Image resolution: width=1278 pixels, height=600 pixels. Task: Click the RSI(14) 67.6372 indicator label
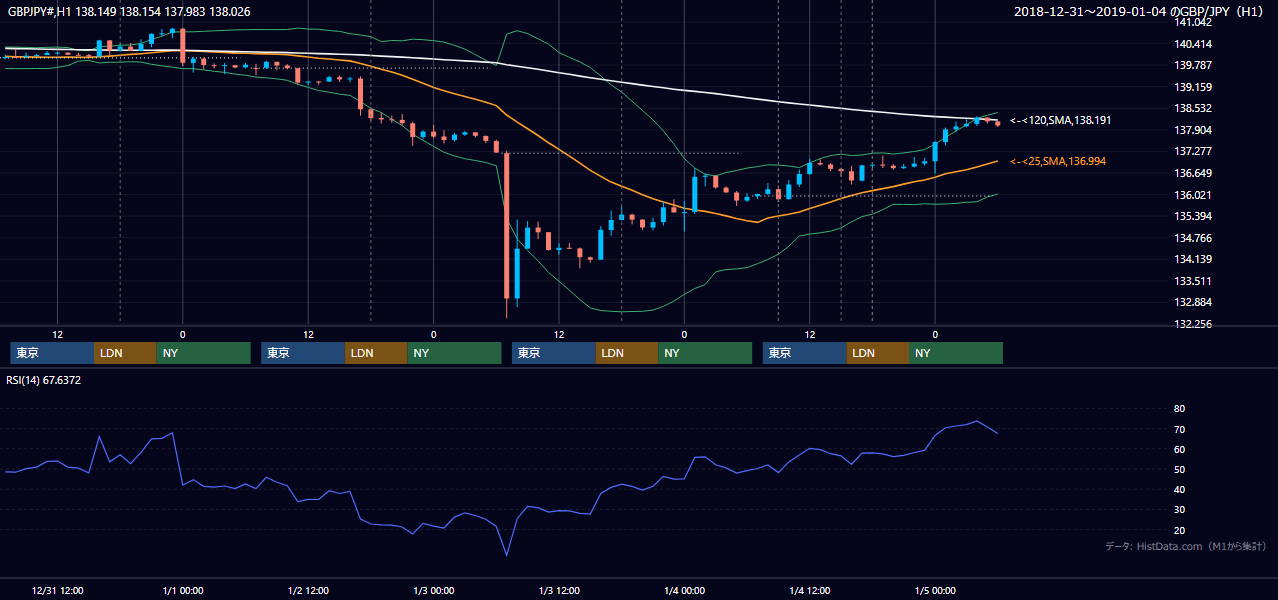43,380
